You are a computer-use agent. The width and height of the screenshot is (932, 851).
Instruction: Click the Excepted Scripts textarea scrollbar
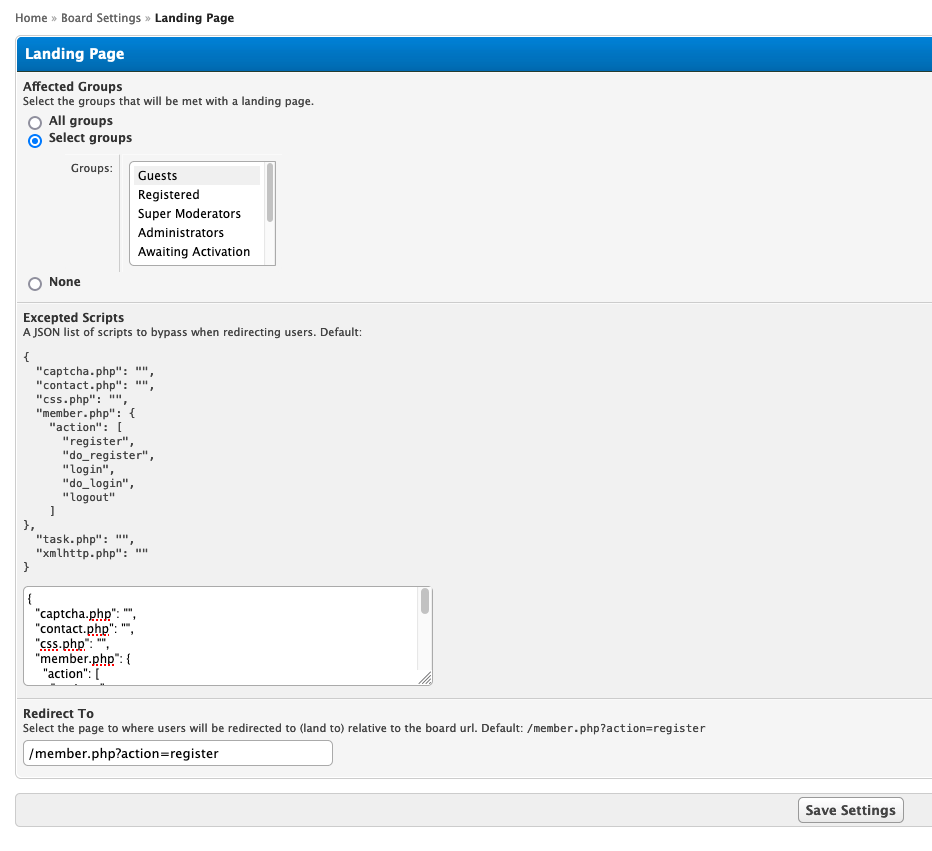pyautogui.click(x=425, y=601)
